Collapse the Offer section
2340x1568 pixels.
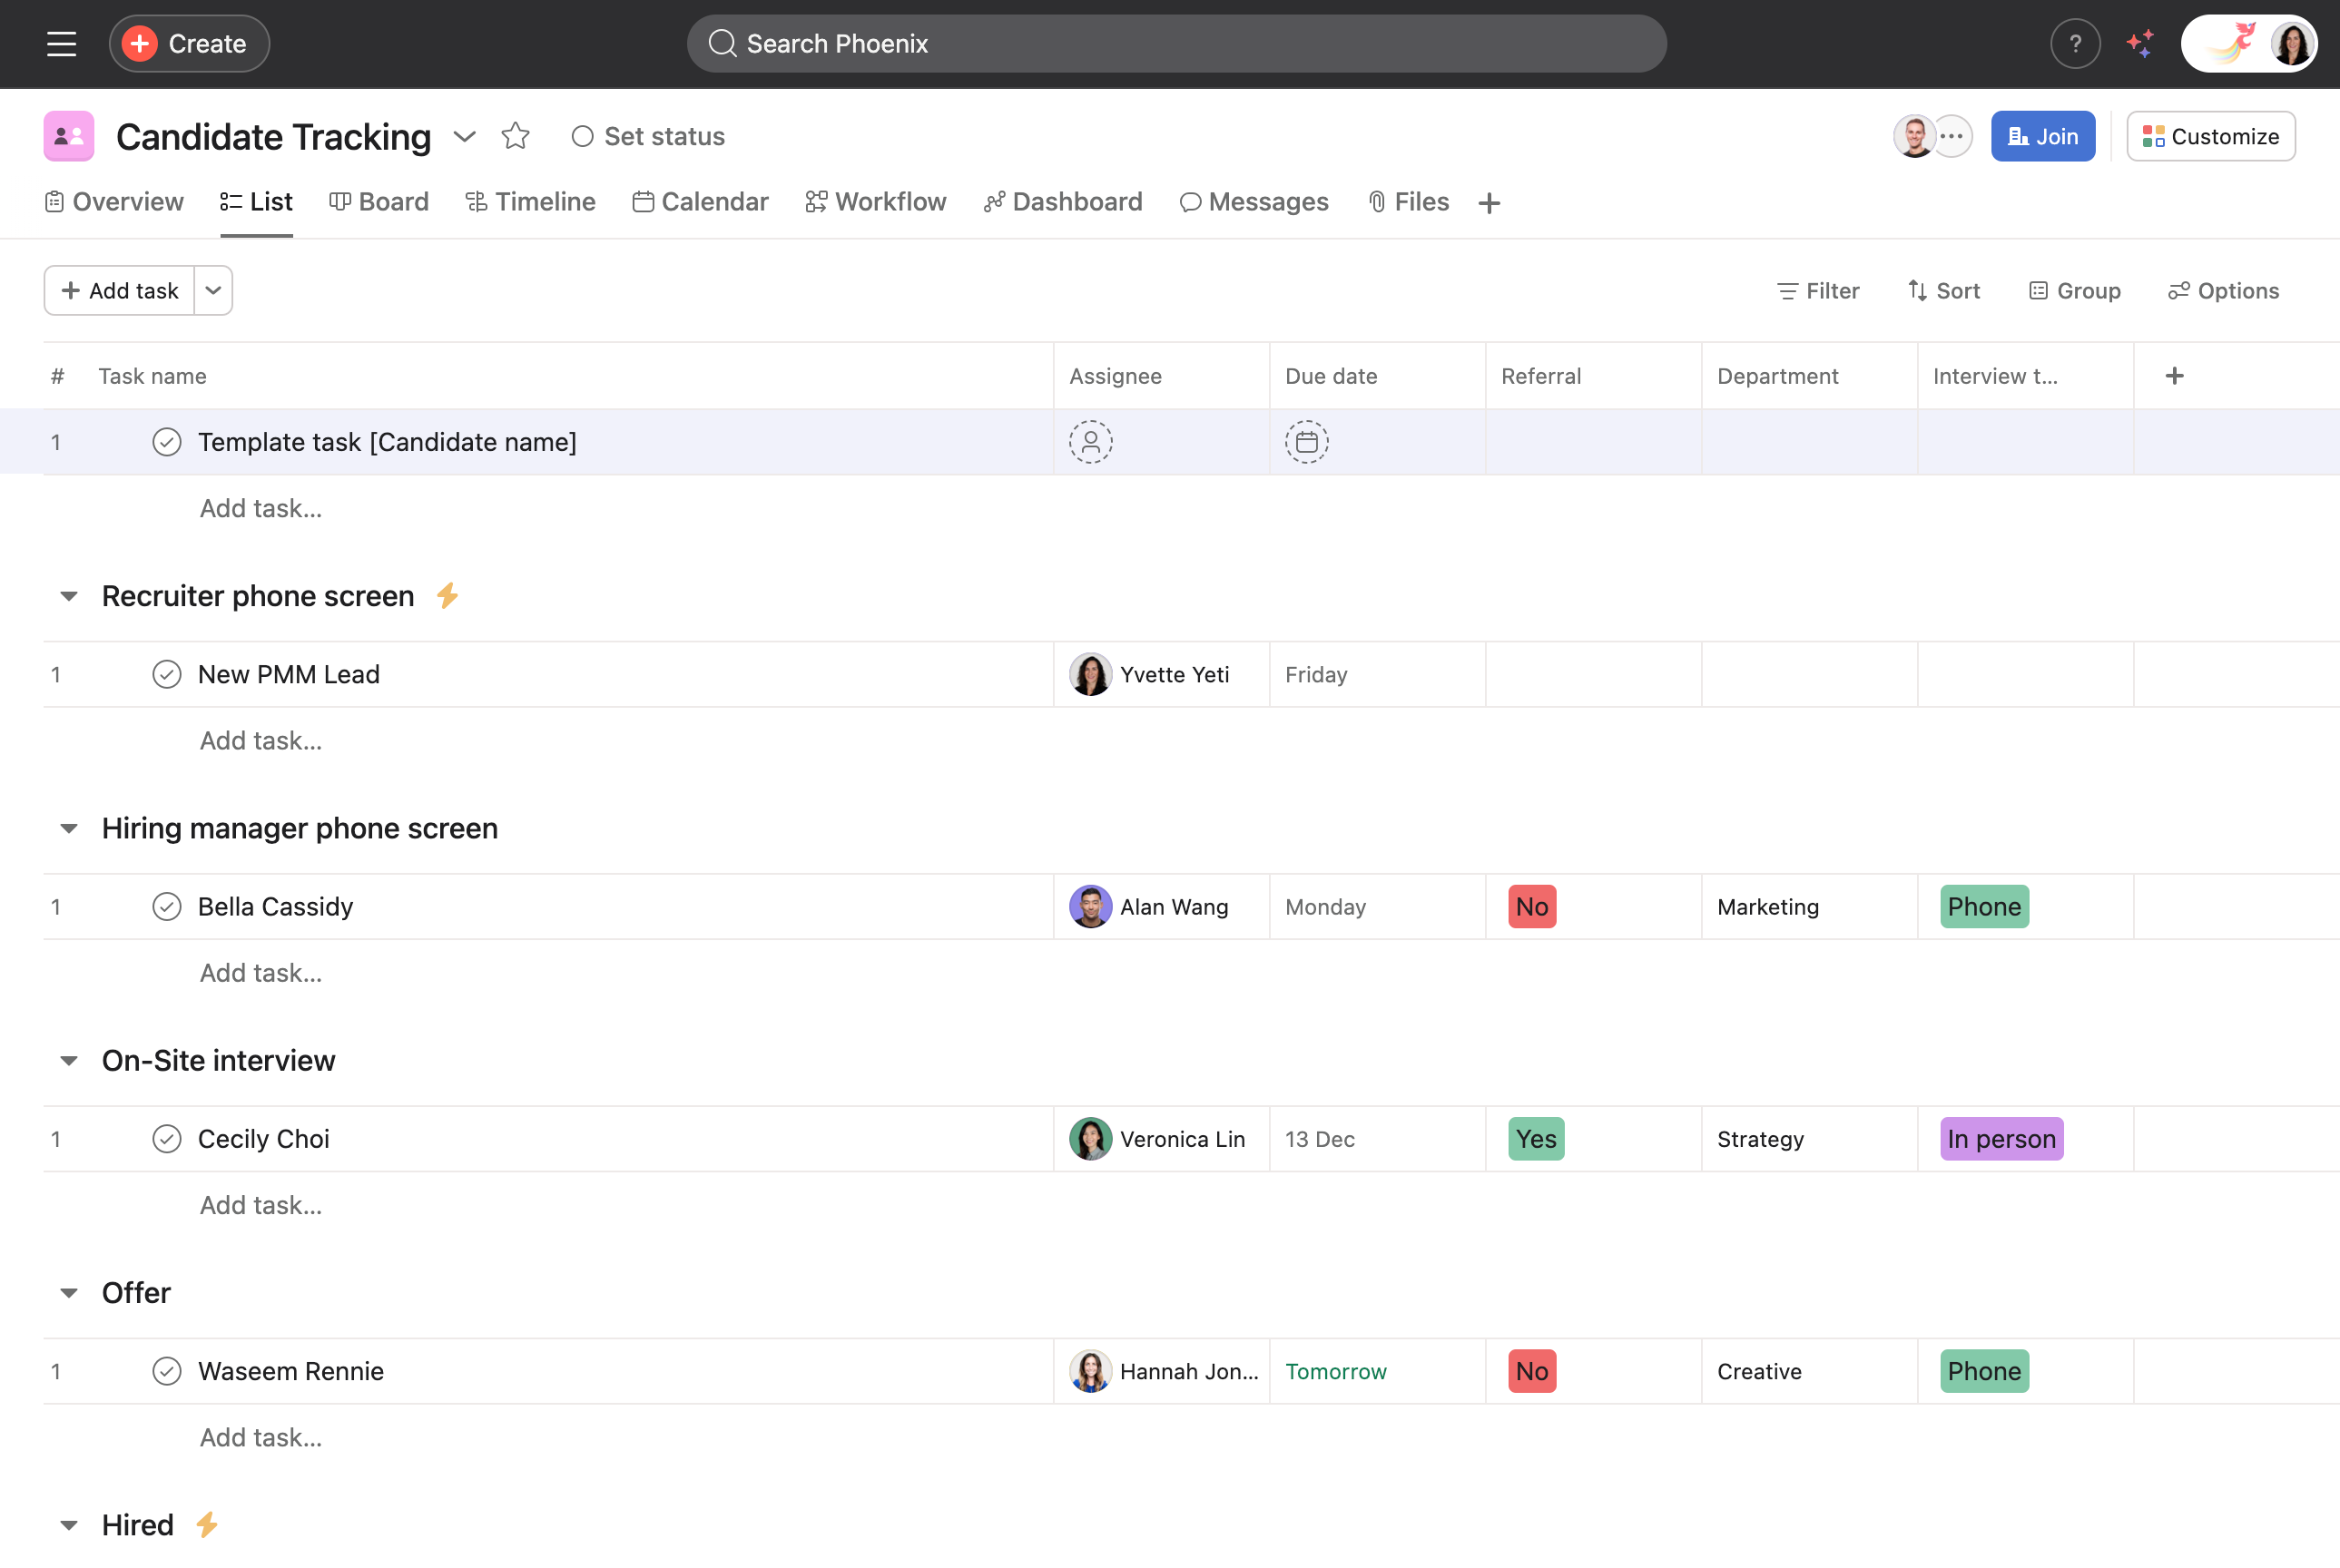click(68, 1292)
